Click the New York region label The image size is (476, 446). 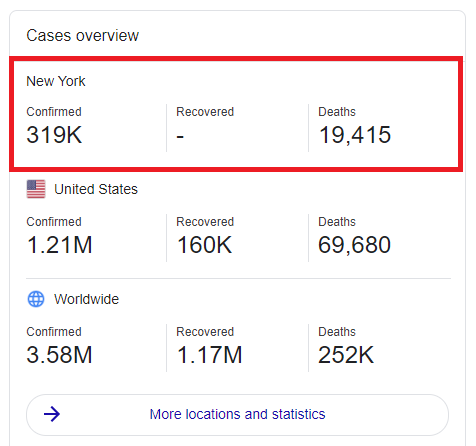coord(56,81)
